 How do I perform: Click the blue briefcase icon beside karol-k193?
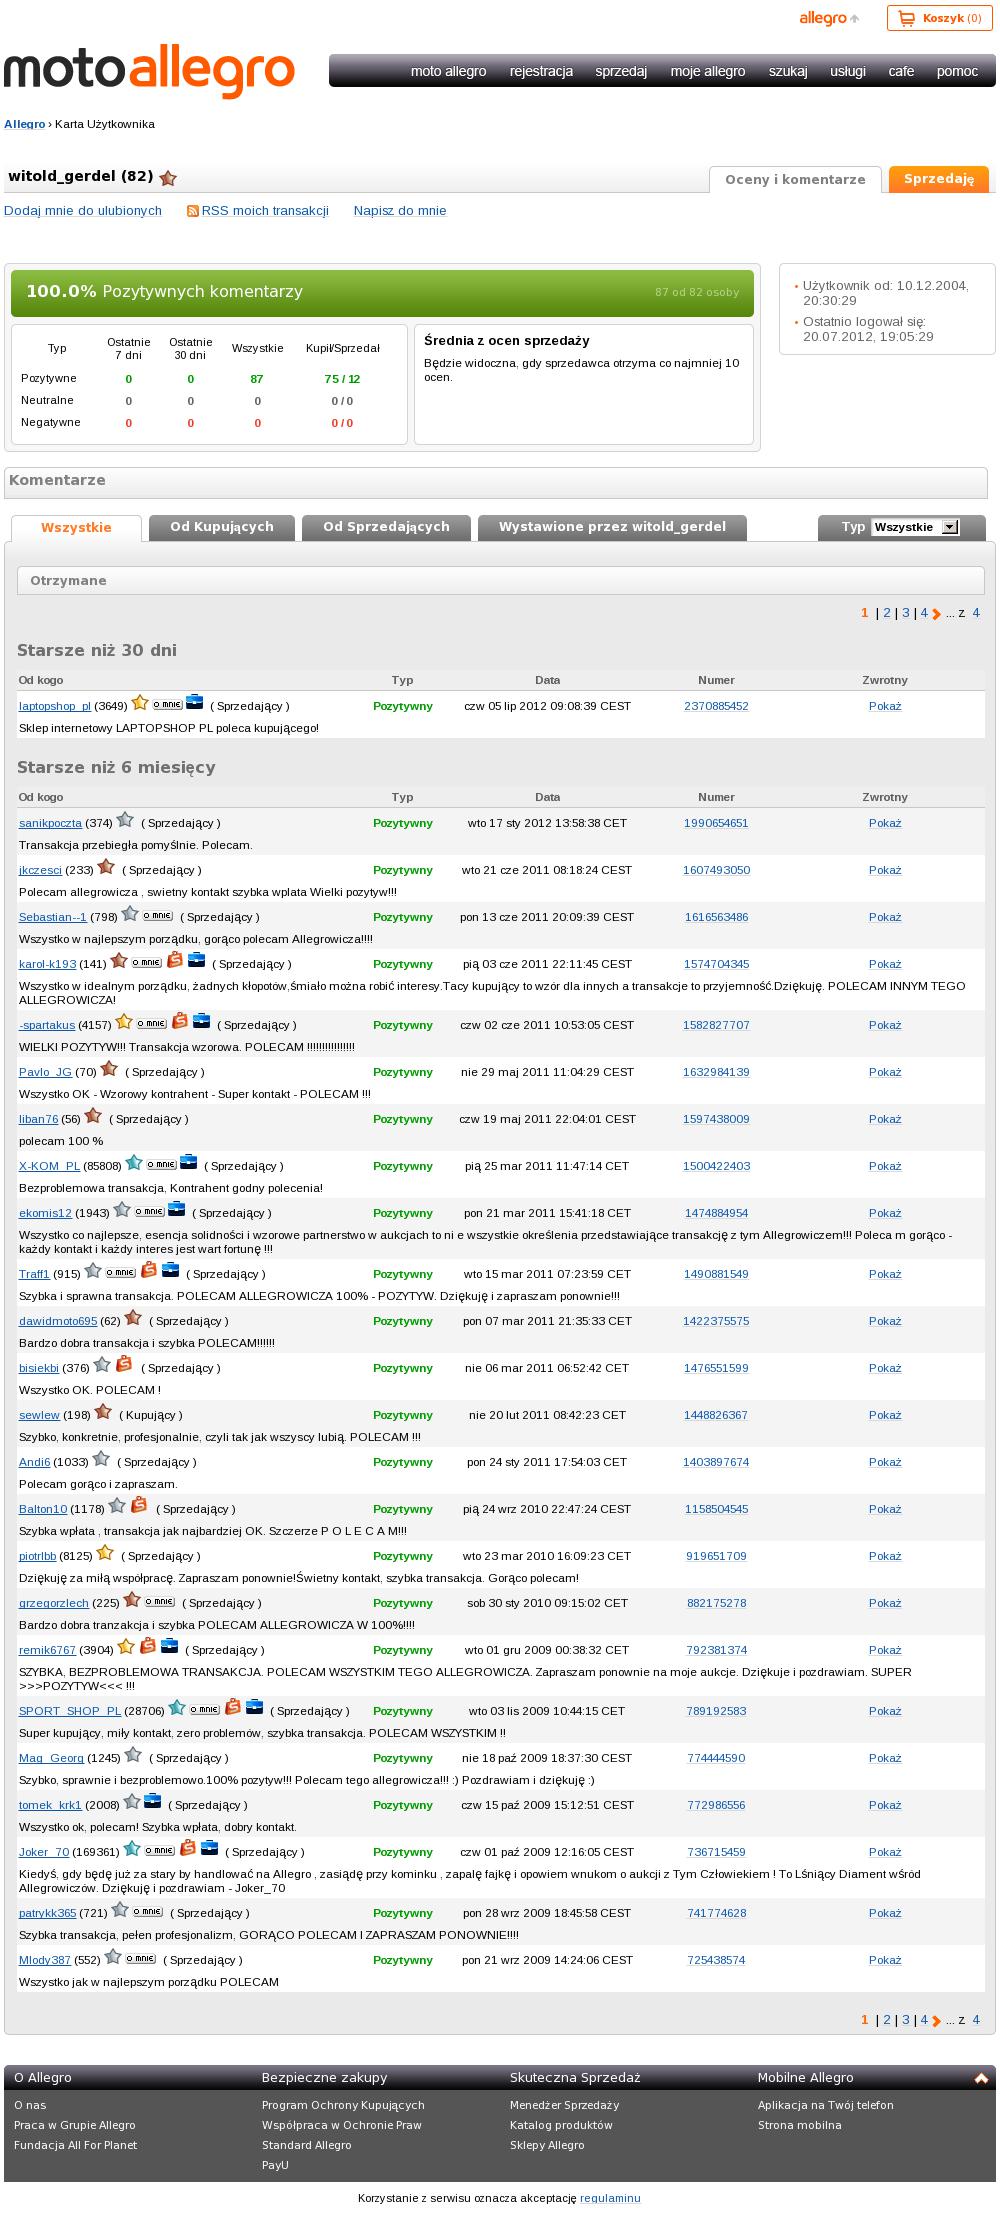point(197,960)
